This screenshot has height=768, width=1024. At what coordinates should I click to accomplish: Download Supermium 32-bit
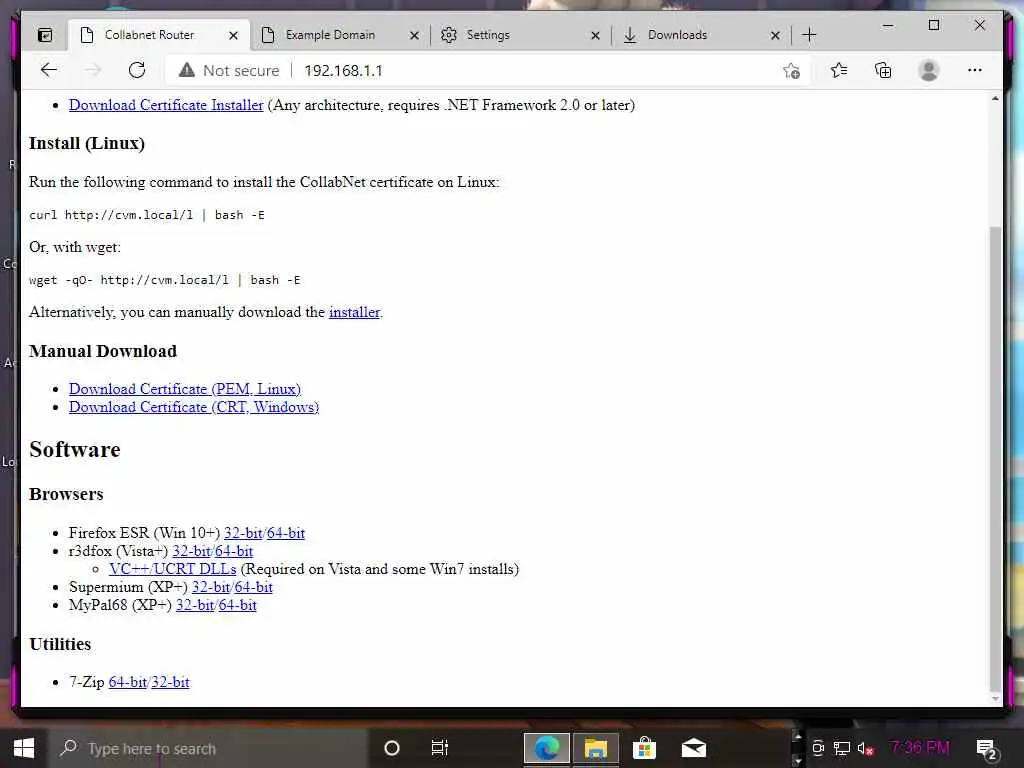211,587
